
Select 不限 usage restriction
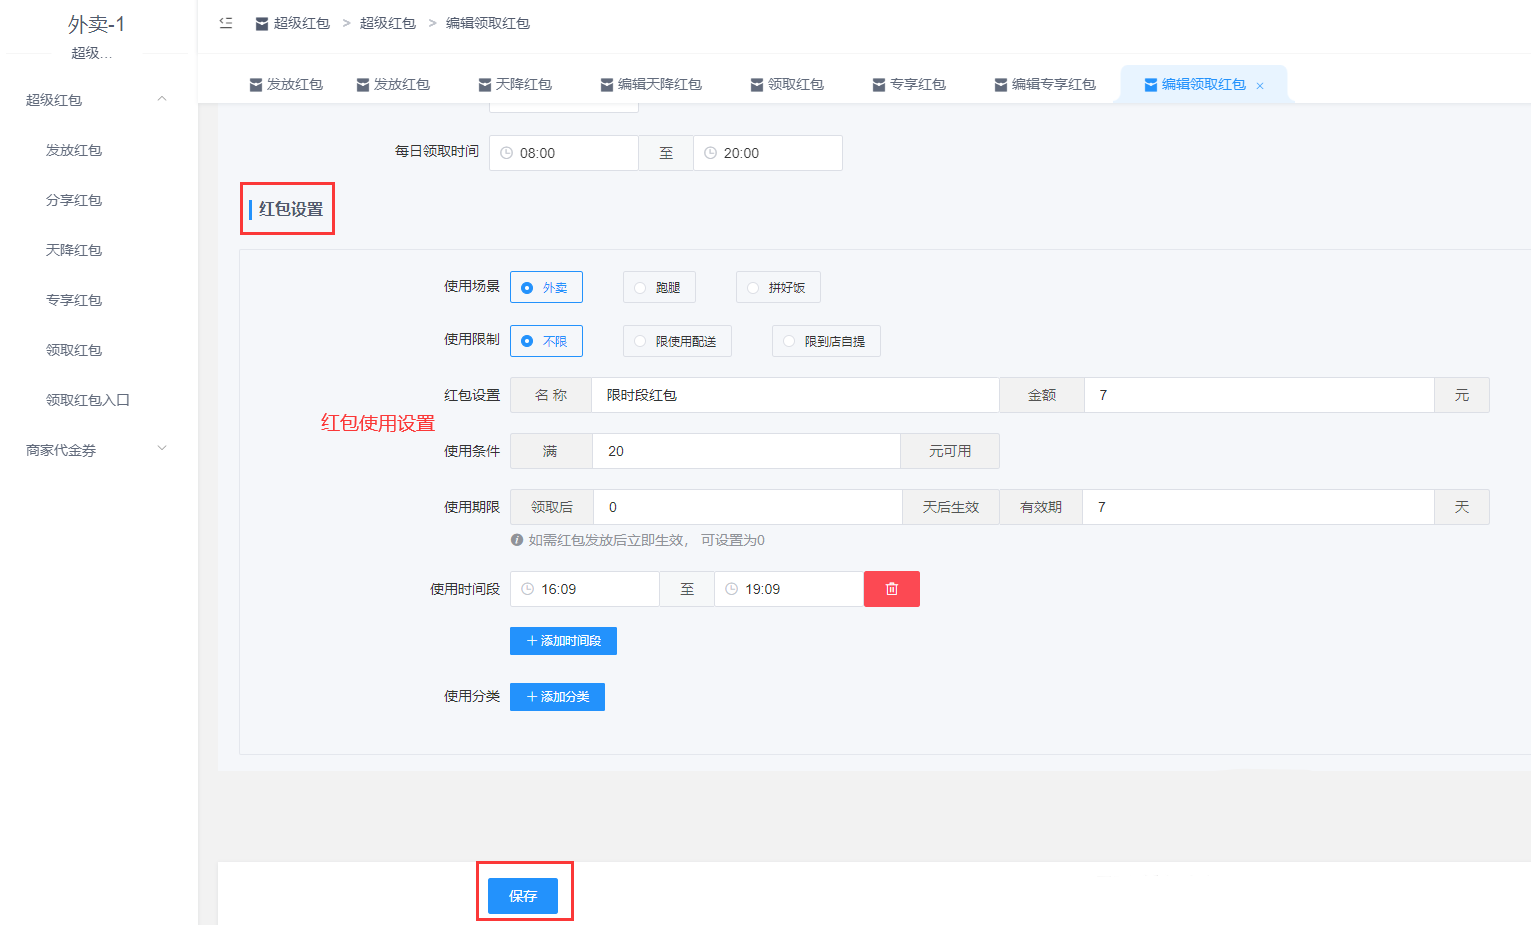point(546,341)
